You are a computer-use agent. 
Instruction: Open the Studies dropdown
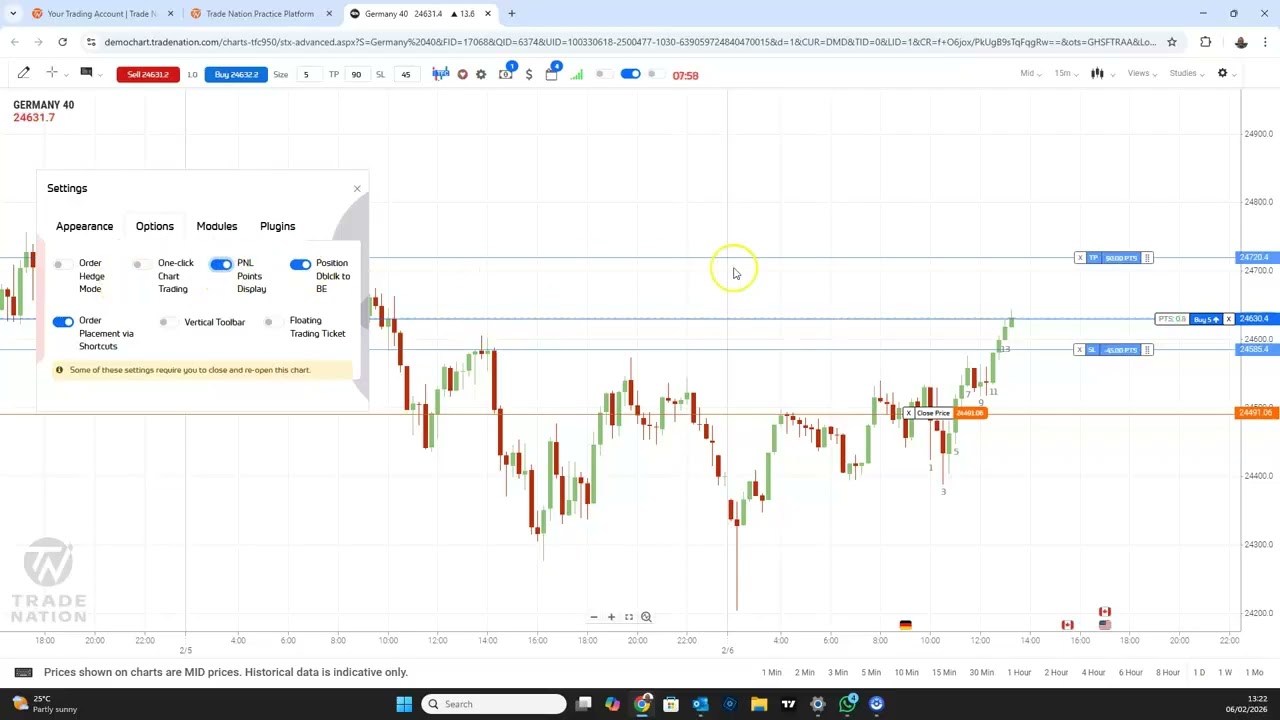pyautogui.click(x=1186, y=73)
